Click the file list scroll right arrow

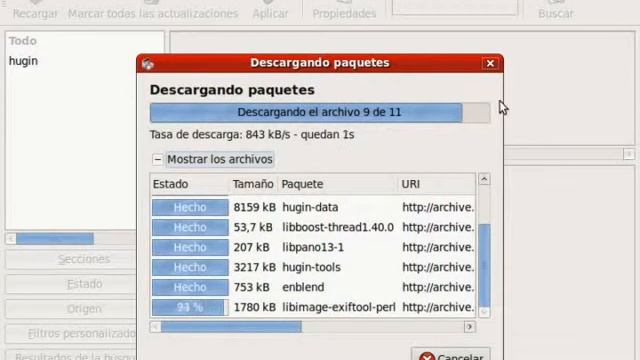tap(469, 327)
